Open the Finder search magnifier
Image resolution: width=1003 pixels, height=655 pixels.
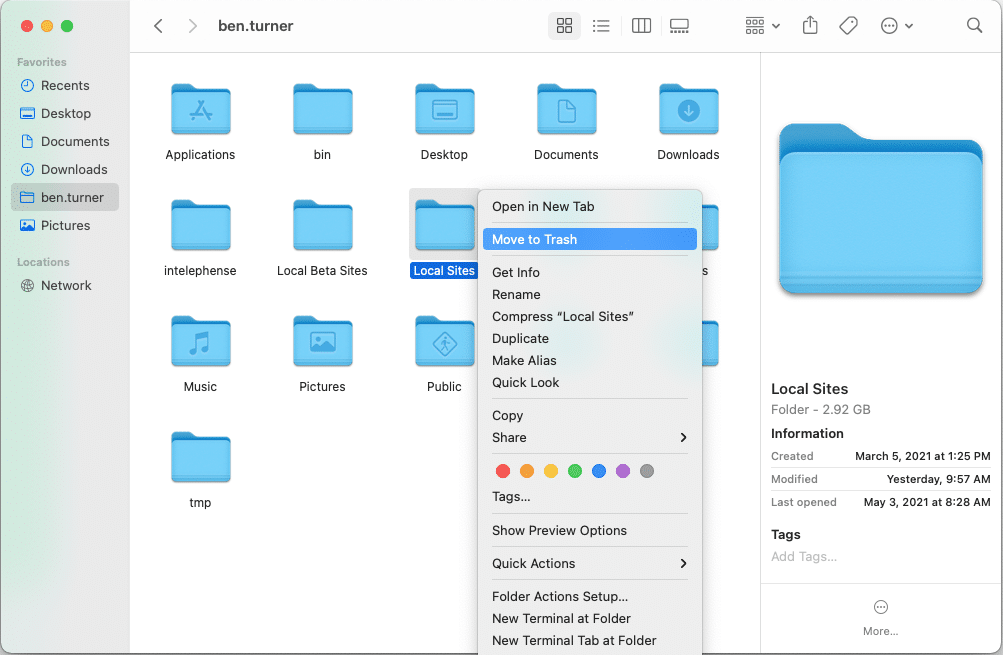[x=974, y=26]
